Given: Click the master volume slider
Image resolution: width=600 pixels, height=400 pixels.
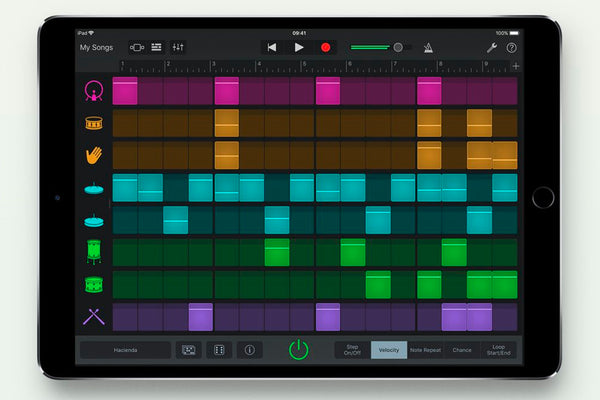Looking at the screenshot, I should (397, 47).
